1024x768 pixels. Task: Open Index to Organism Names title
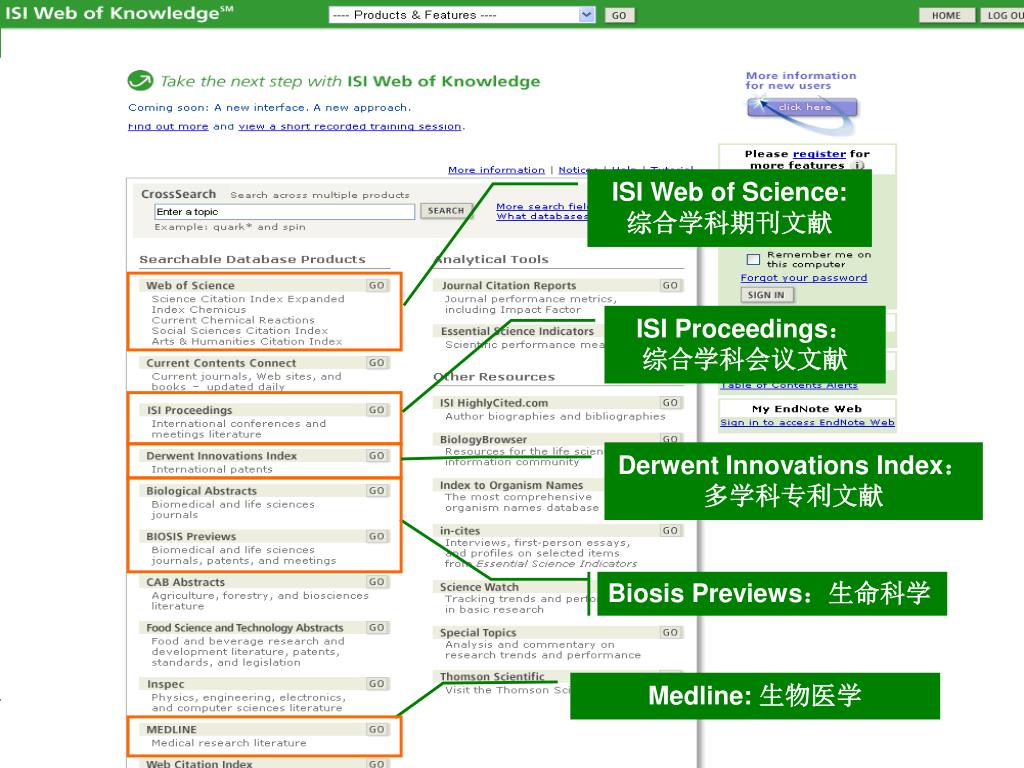511,485
